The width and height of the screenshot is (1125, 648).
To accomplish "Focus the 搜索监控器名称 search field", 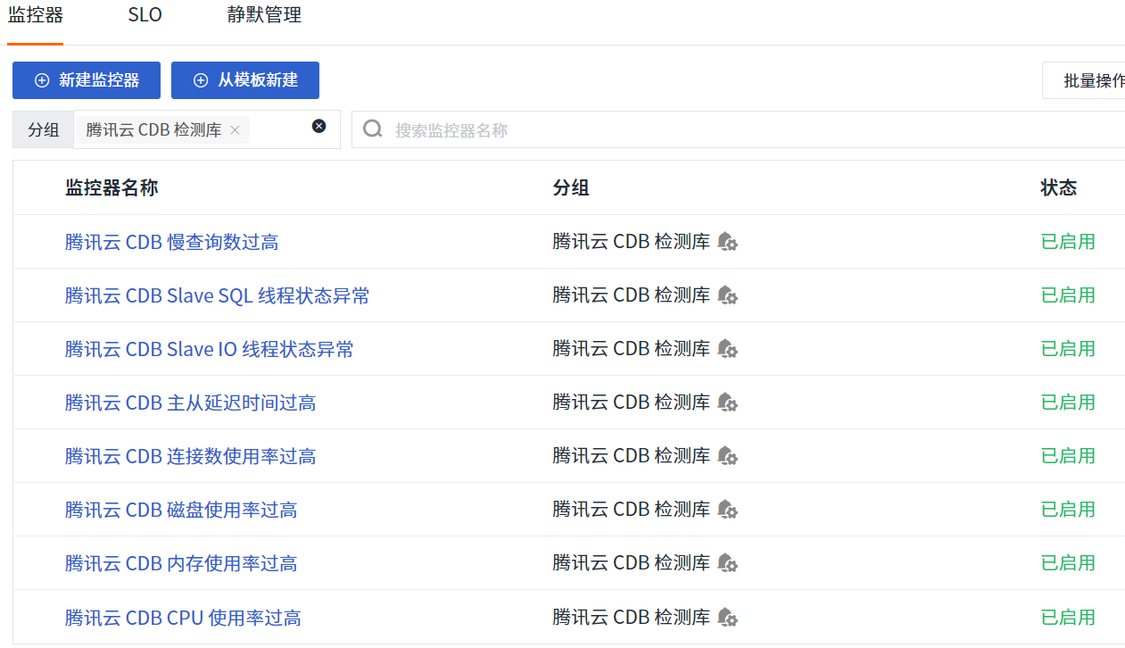I will coord(738,130).
